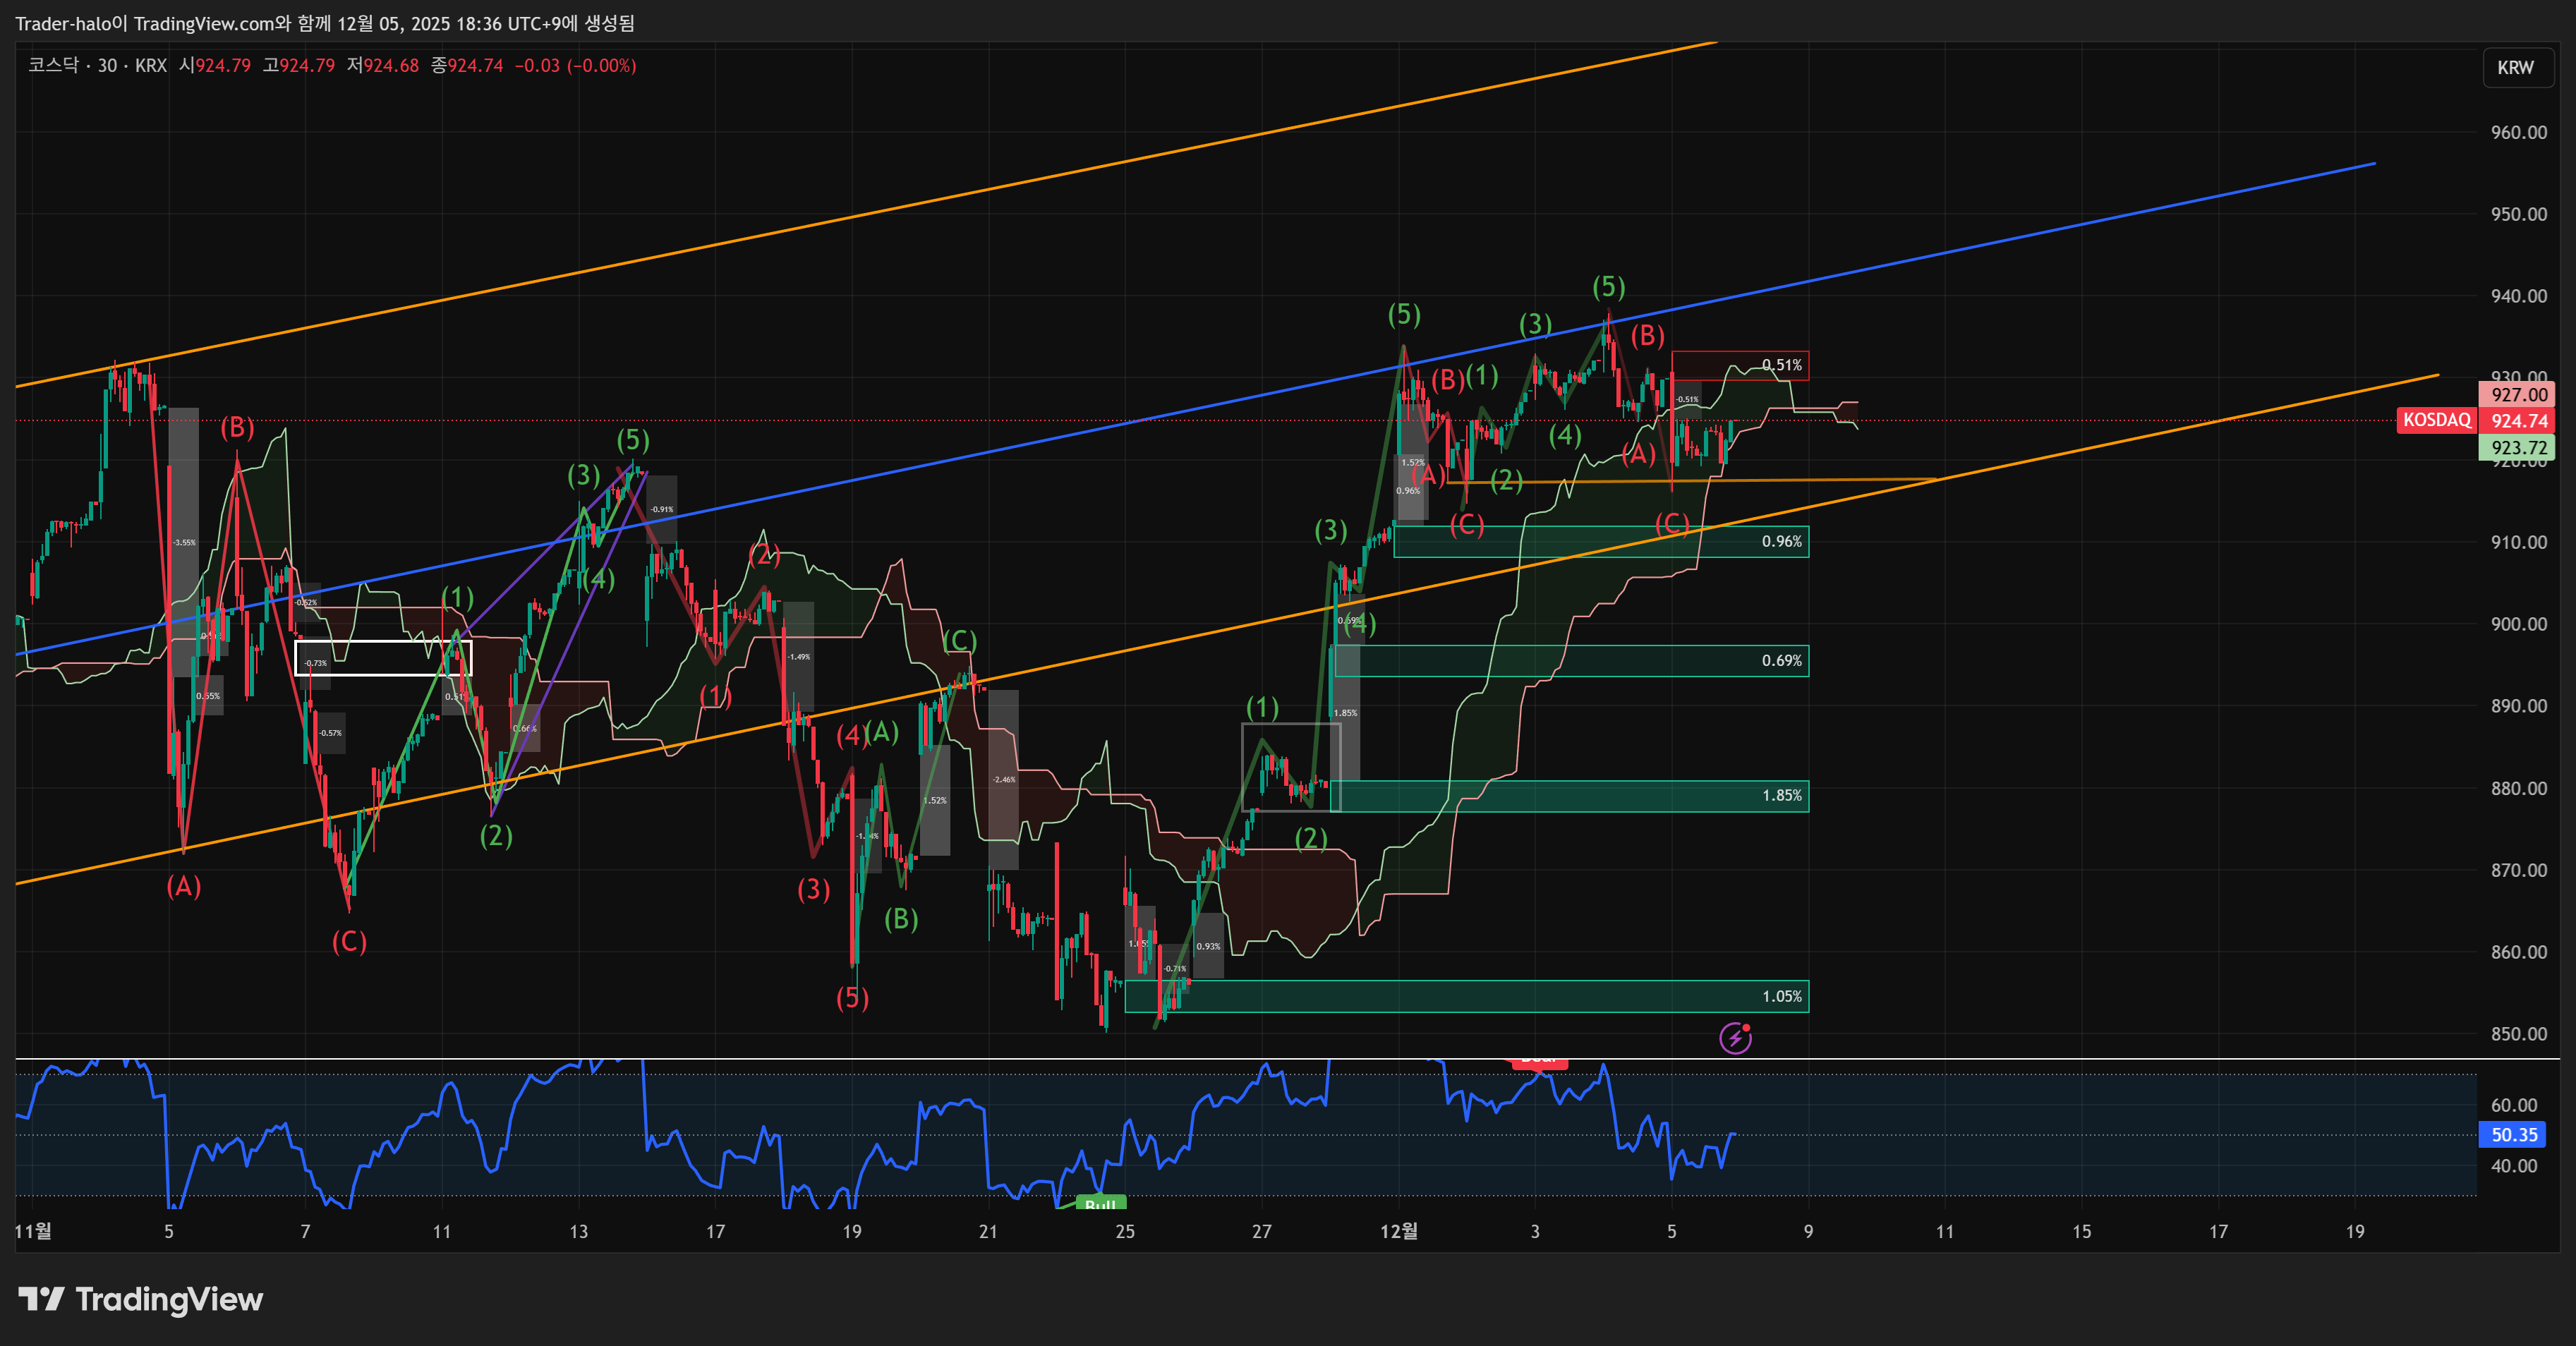
Task: Click the 40.00 oscillator scale label
Action: [2514, 1166]
